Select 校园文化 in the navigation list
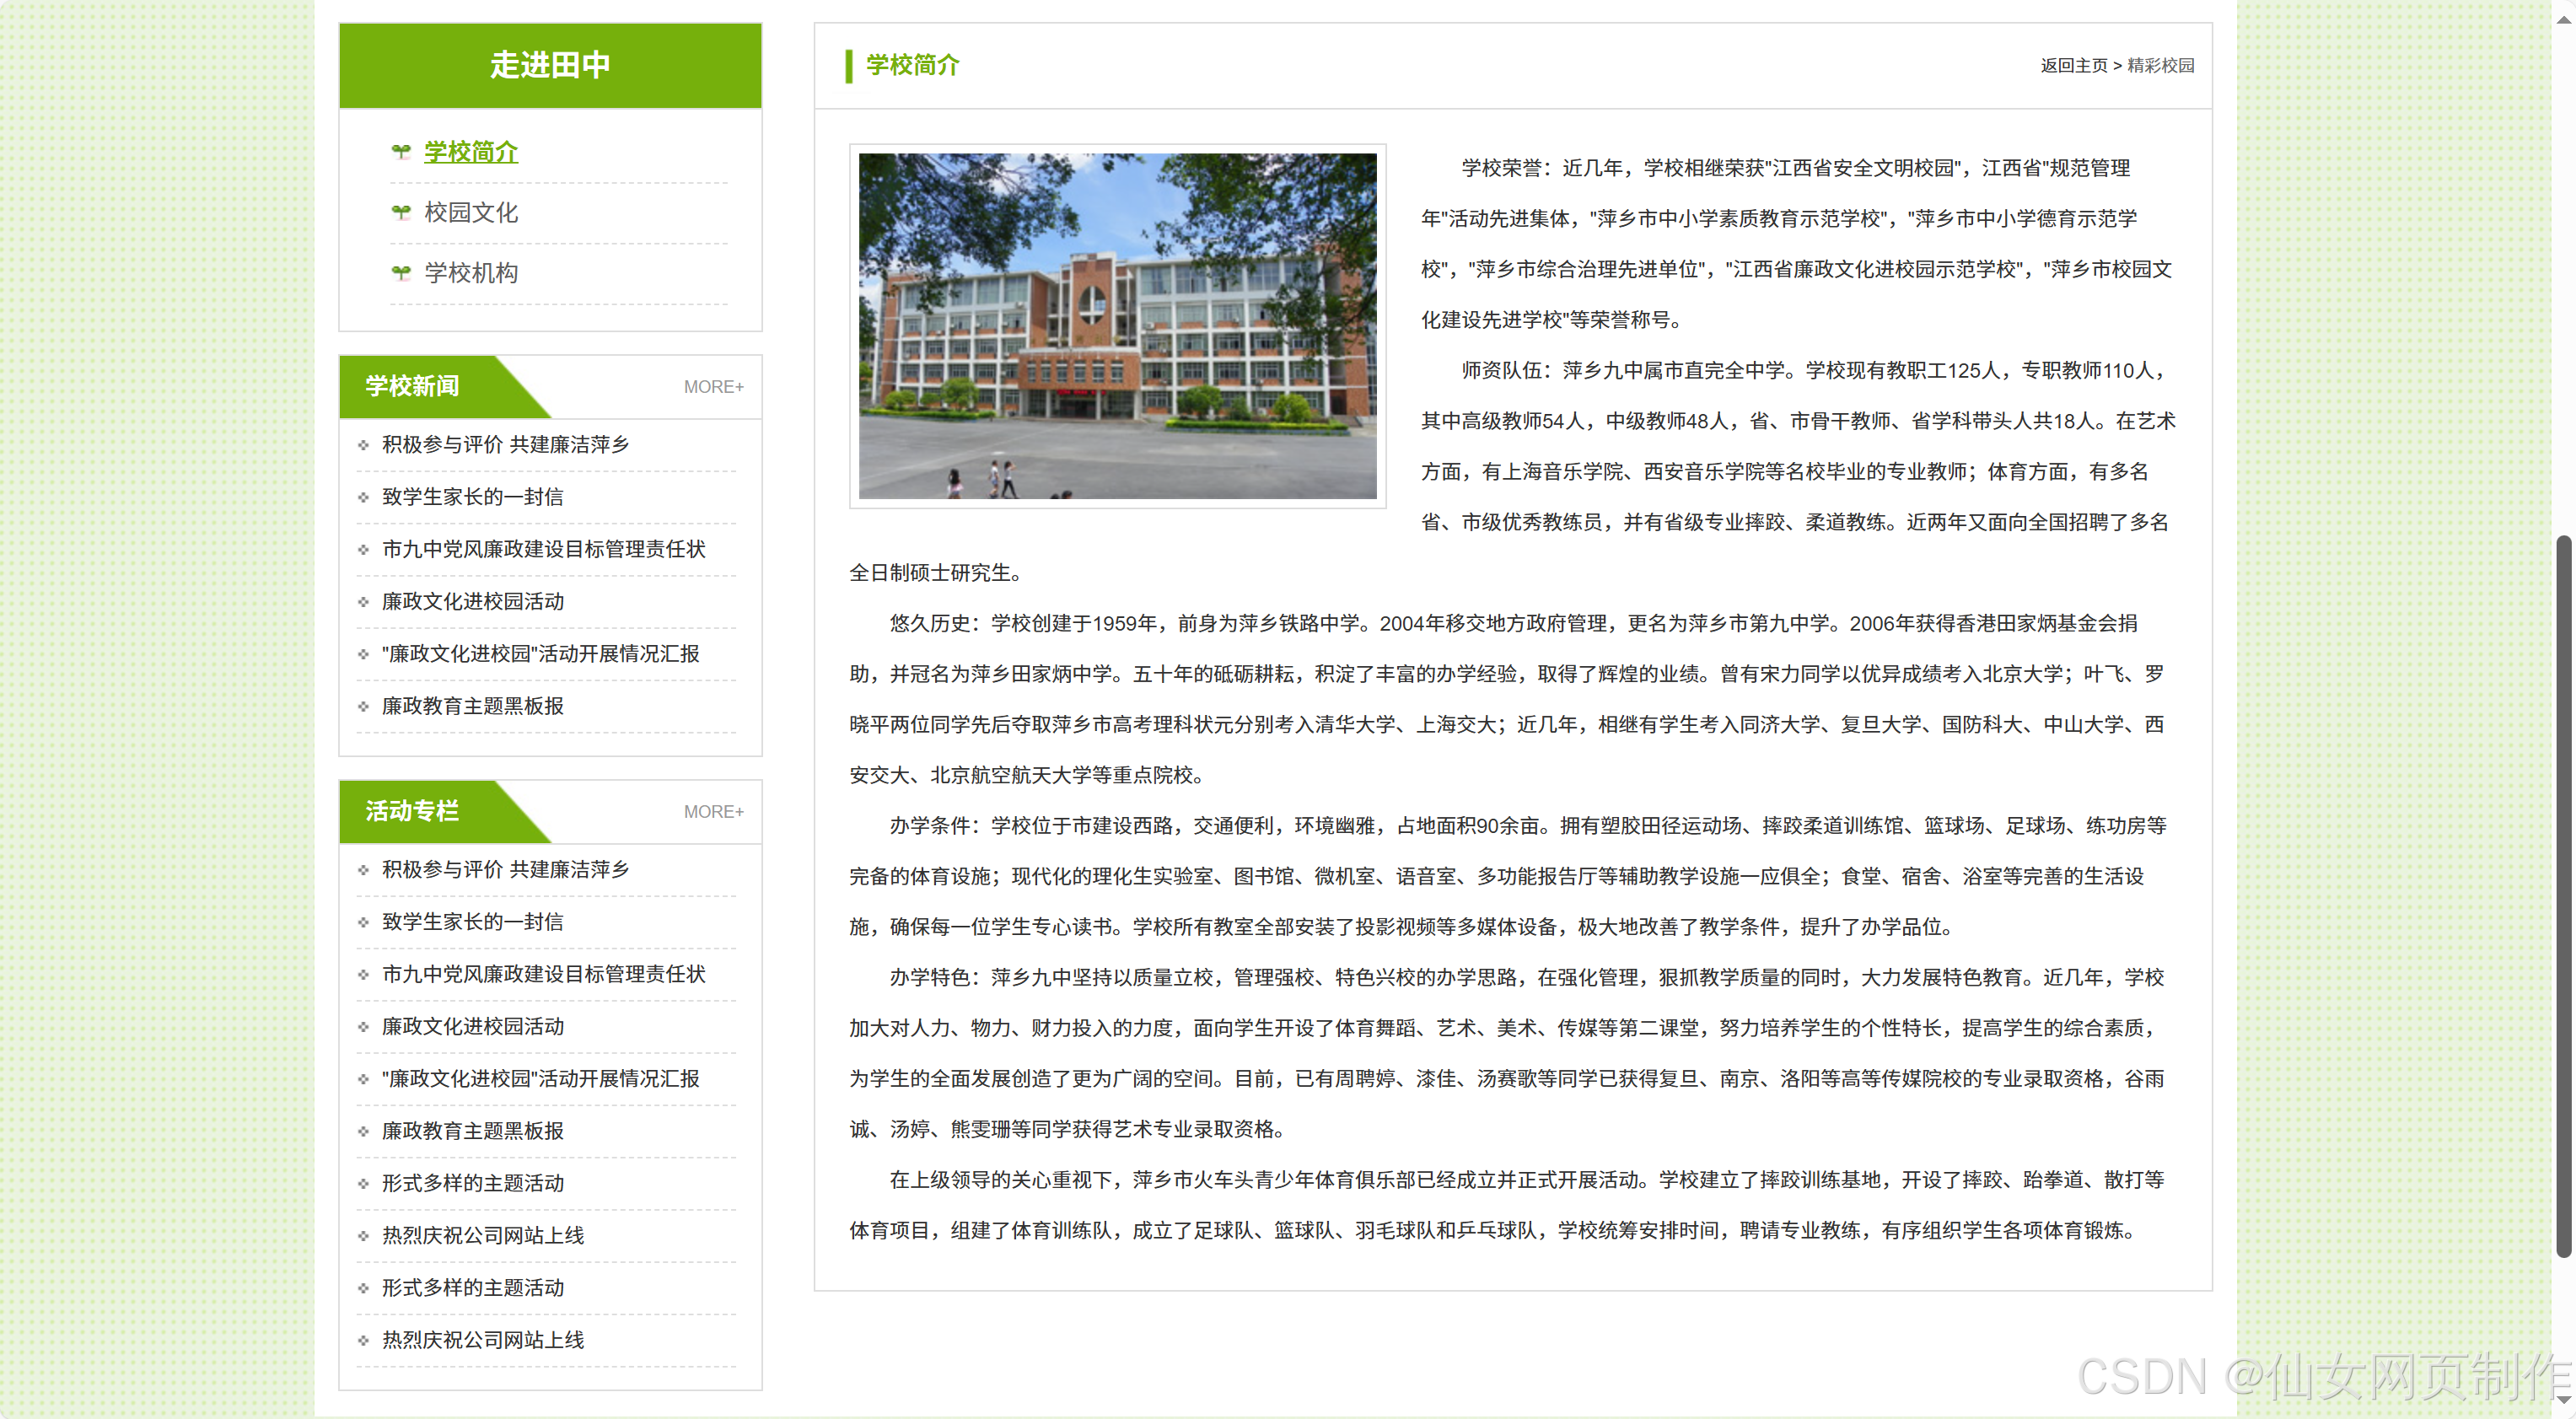The width and height of the screenshot is (2576, 1419). pyautogui.click(x=470, y=212)
